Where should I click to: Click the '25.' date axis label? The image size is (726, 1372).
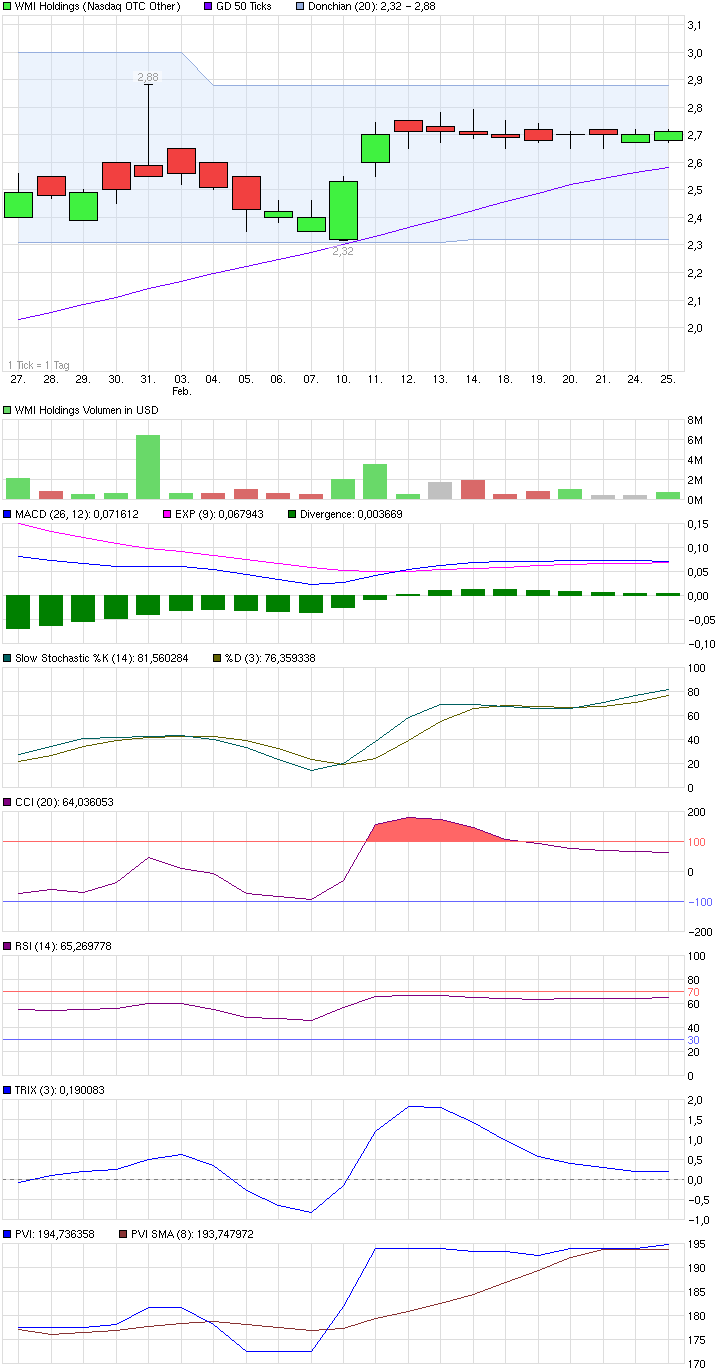point(668,380)
